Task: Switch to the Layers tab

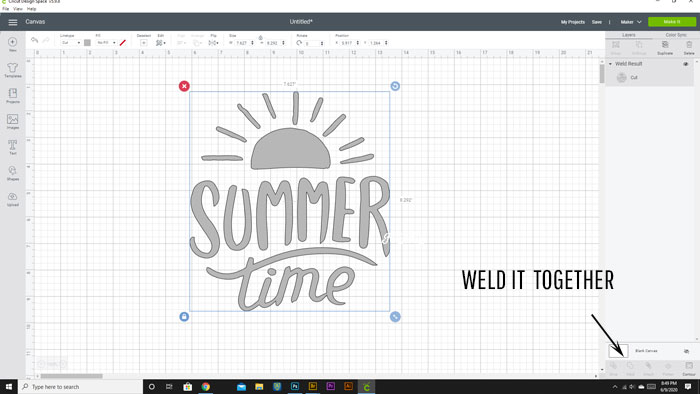Action: tap(629, 35)
